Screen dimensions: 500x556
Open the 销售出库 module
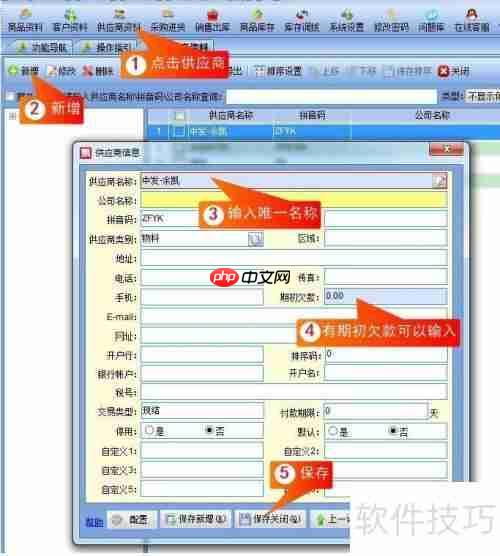(x=212, y=21)
